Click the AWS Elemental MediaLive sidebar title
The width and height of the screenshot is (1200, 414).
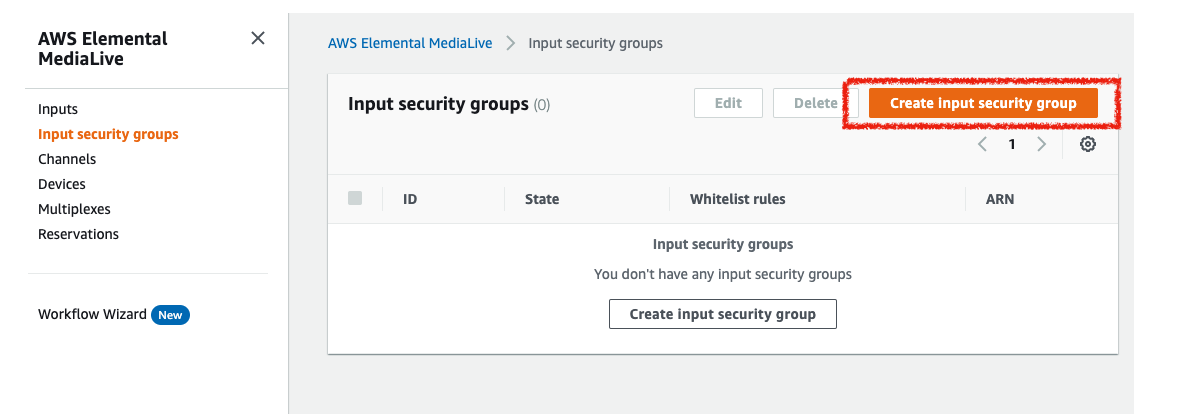click(103, 49)
